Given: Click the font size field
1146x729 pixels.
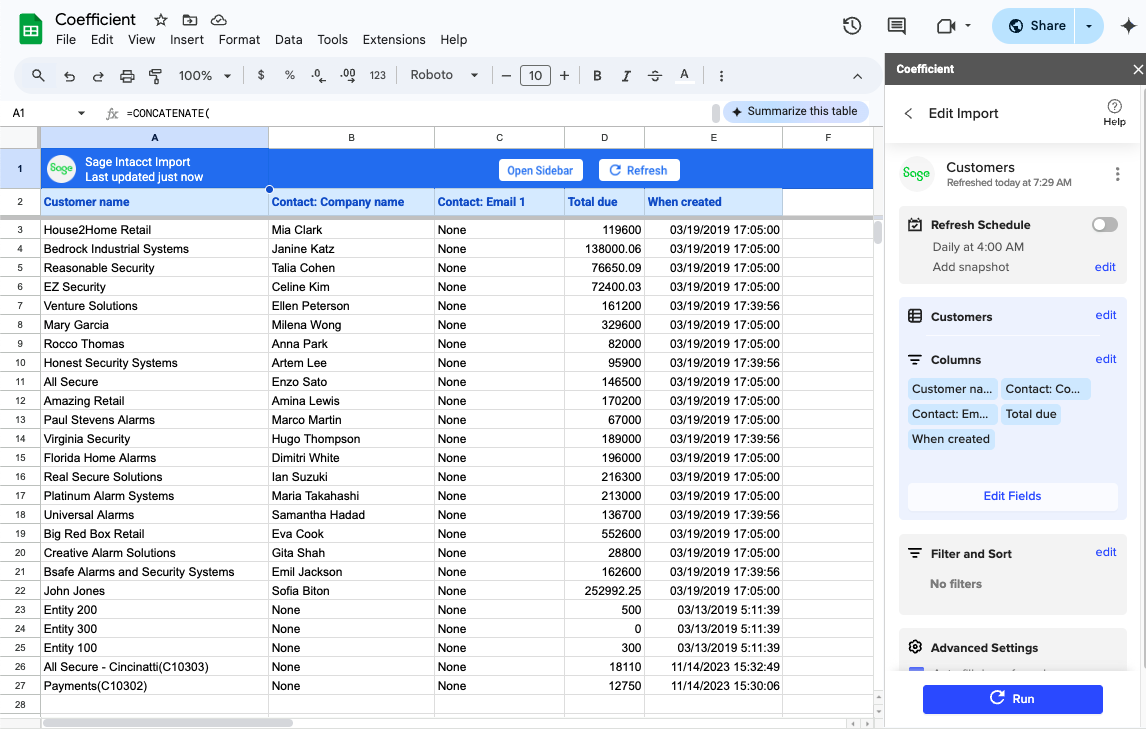Looking at the screenshot, I should (x=535, y=75).
